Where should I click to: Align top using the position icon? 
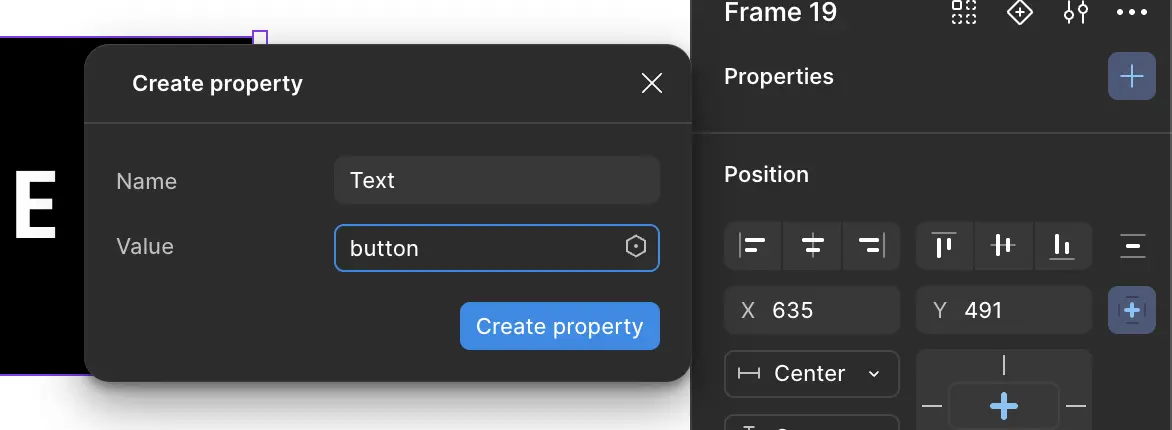click(x=944, y=245)
